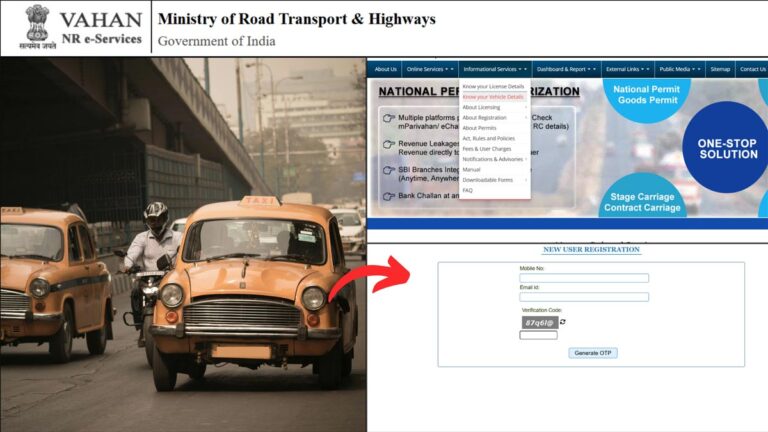Image resolution: width=768 pixels, height=432 pixels.
Task: Click the Ministry of Road Transport & Highways text
Action: coord(296,19)
